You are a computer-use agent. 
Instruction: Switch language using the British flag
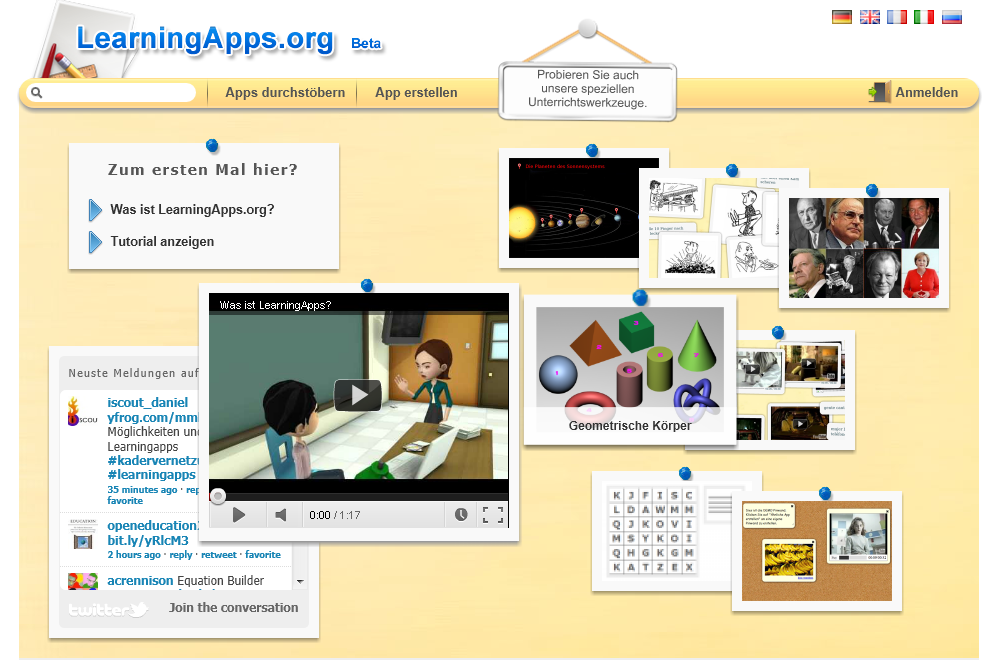[x=869, y=17]
